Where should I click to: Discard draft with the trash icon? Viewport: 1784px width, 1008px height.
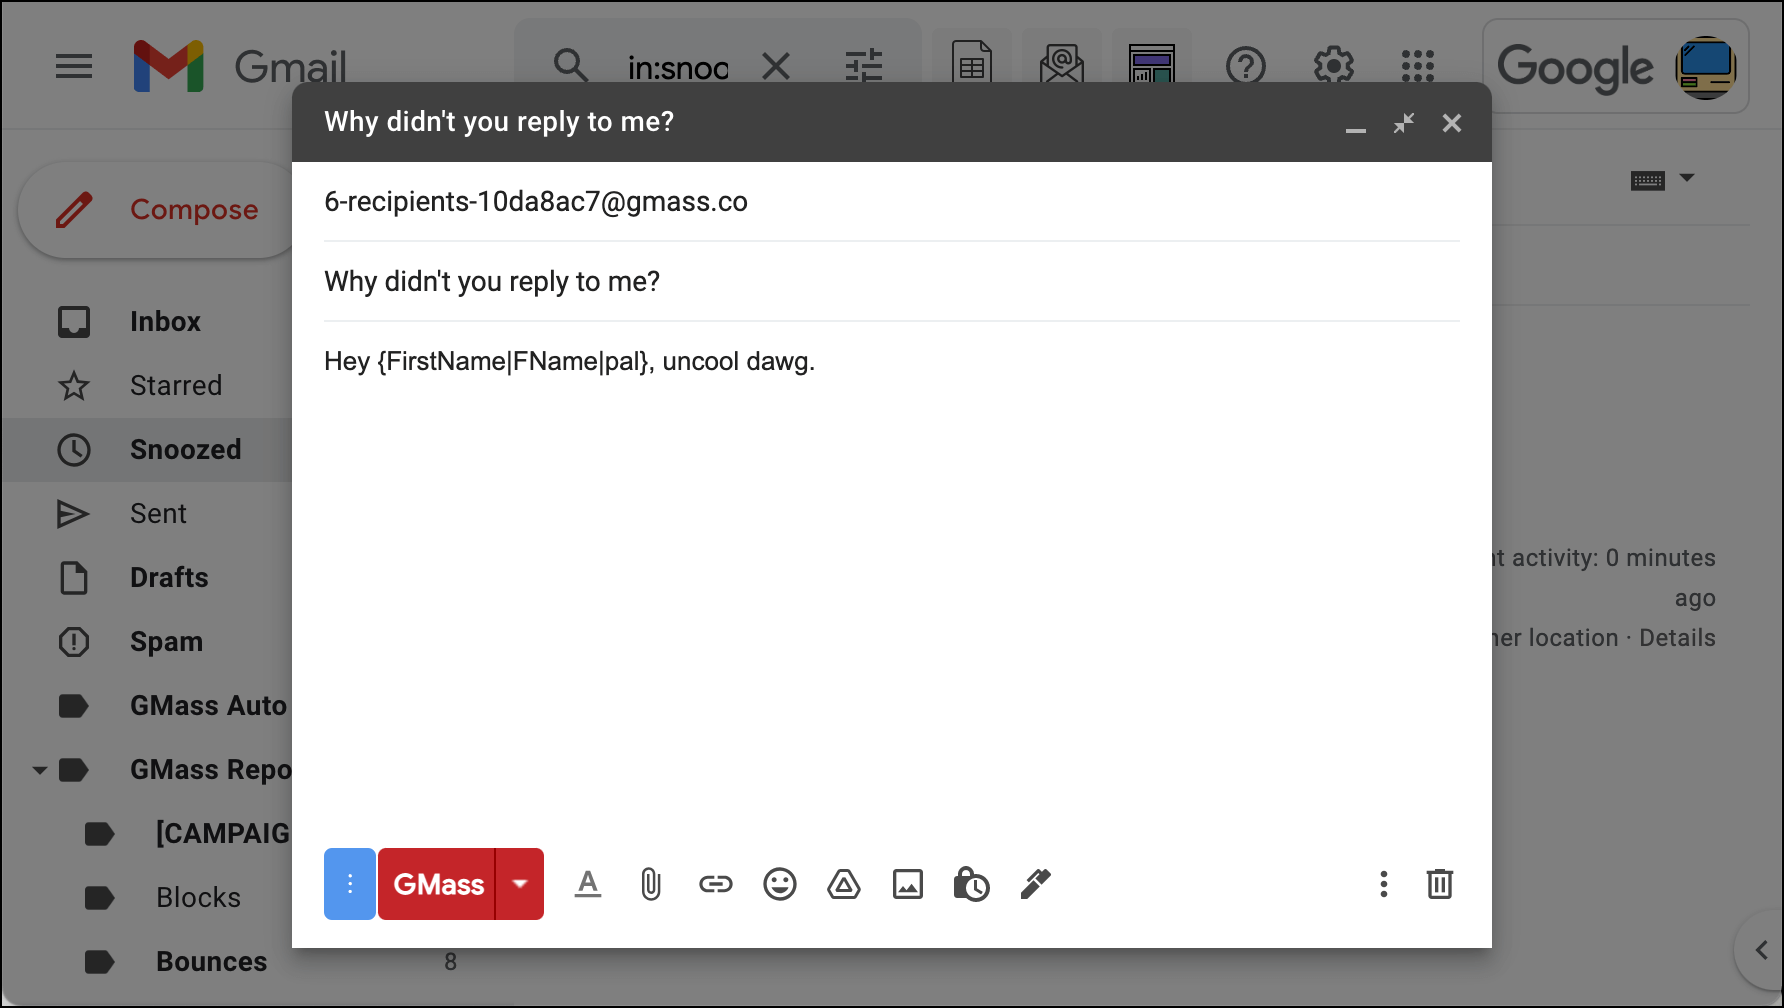tap(1440, 884)
